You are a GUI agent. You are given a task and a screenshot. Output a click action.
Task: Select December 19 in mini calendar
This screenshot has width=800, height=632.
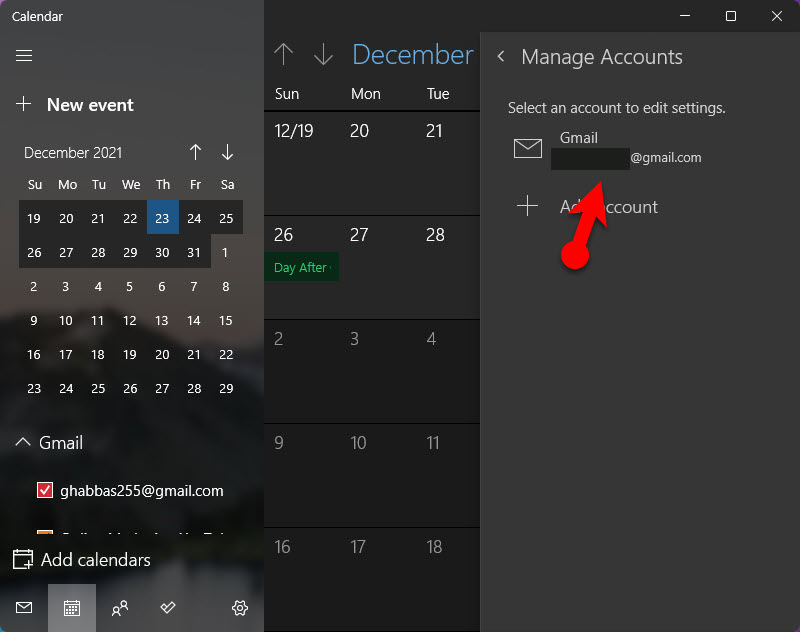click(34, 218)
